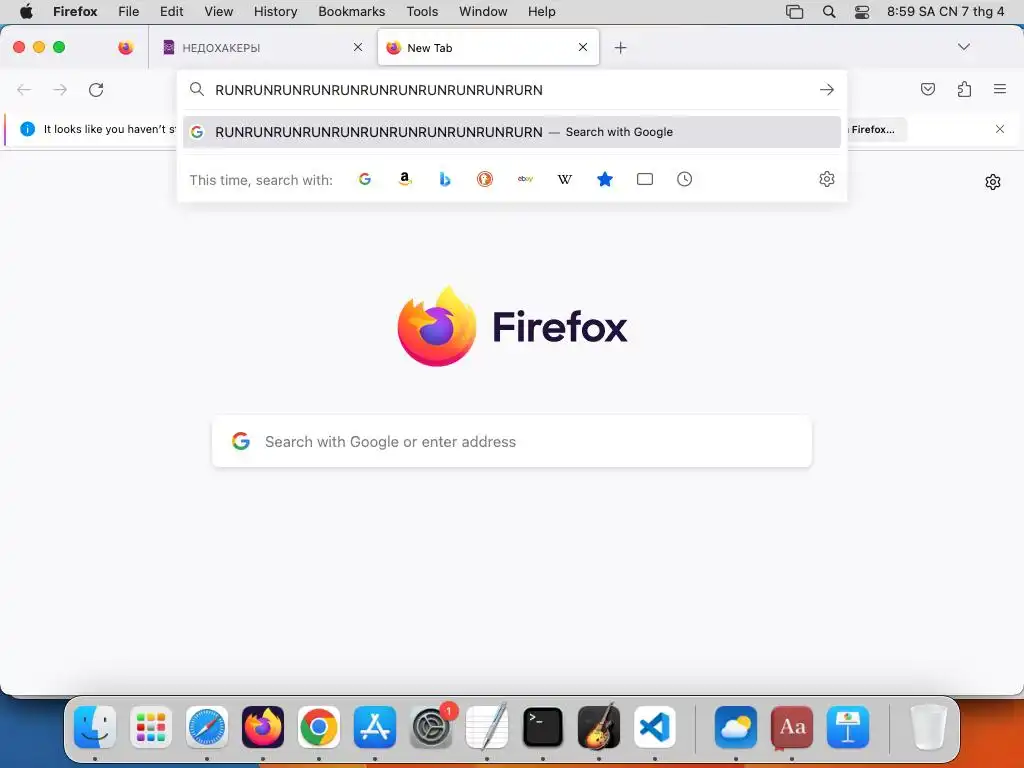
Task: Close the НЕДОХАКЕРЫ tab
Action: click(358, 47)
